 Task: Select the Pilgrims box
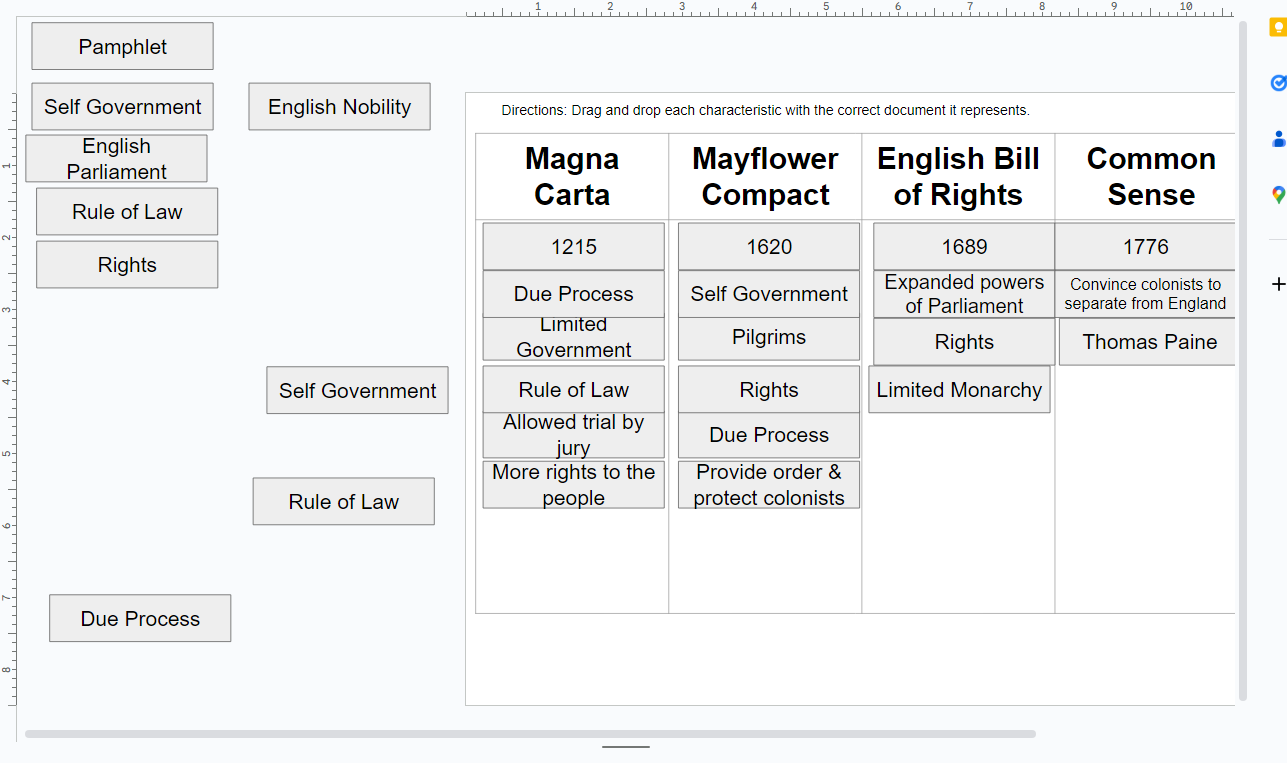(x=769, y=338)
